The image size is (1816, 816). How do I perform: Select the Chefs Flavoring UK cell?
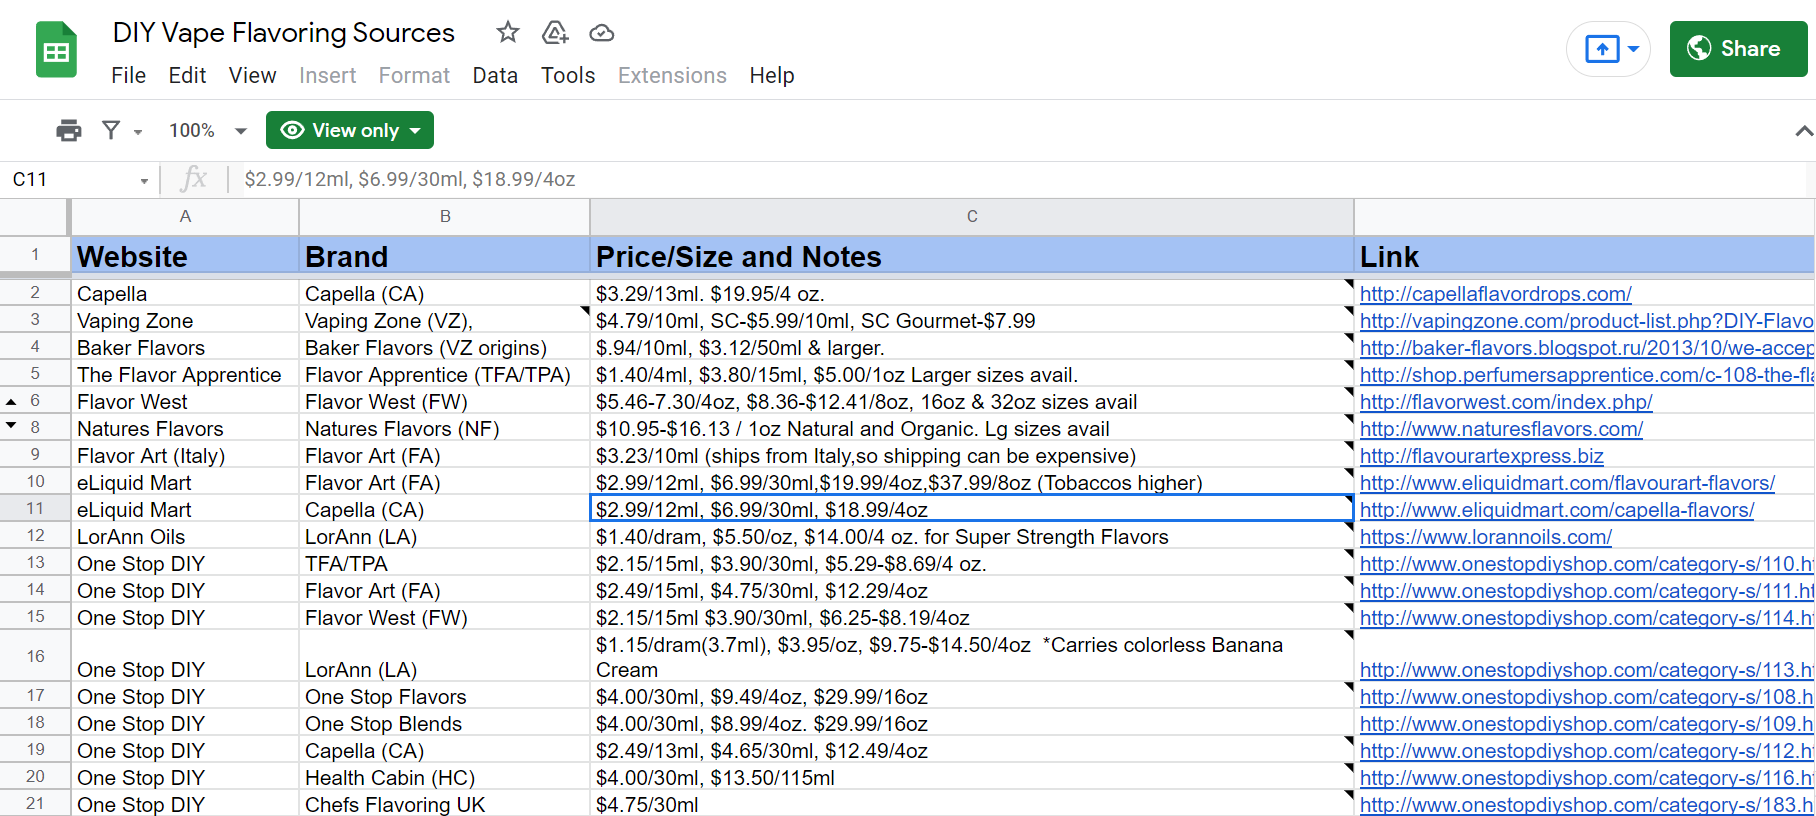[x=445, y=805]
